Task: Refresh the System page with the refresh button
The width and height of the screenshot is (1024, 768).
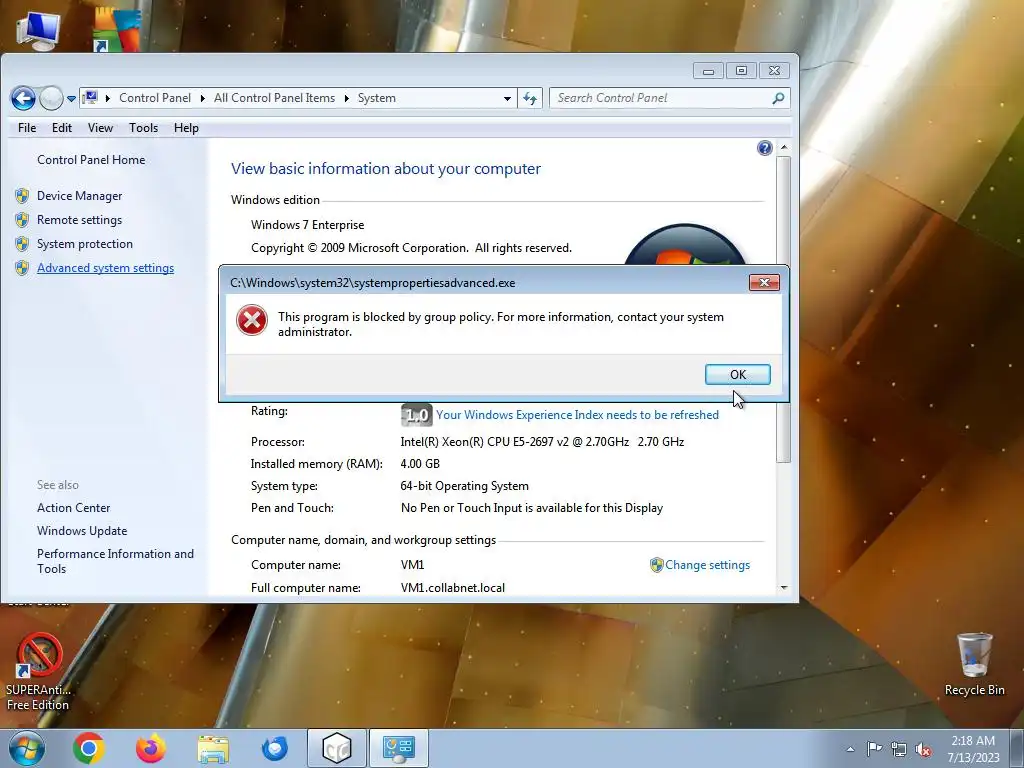Action: pyautogui.click(x=530, y=99)
